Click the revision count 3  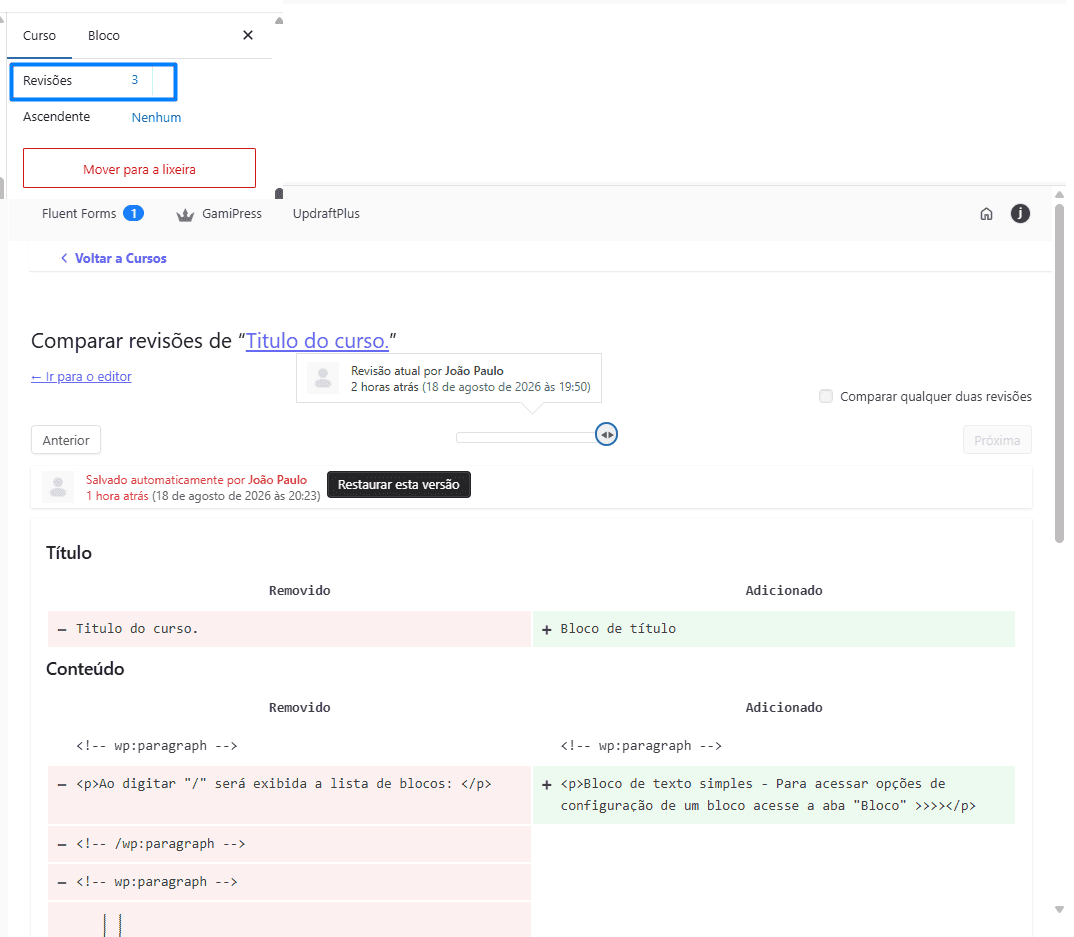coord(135,80)
